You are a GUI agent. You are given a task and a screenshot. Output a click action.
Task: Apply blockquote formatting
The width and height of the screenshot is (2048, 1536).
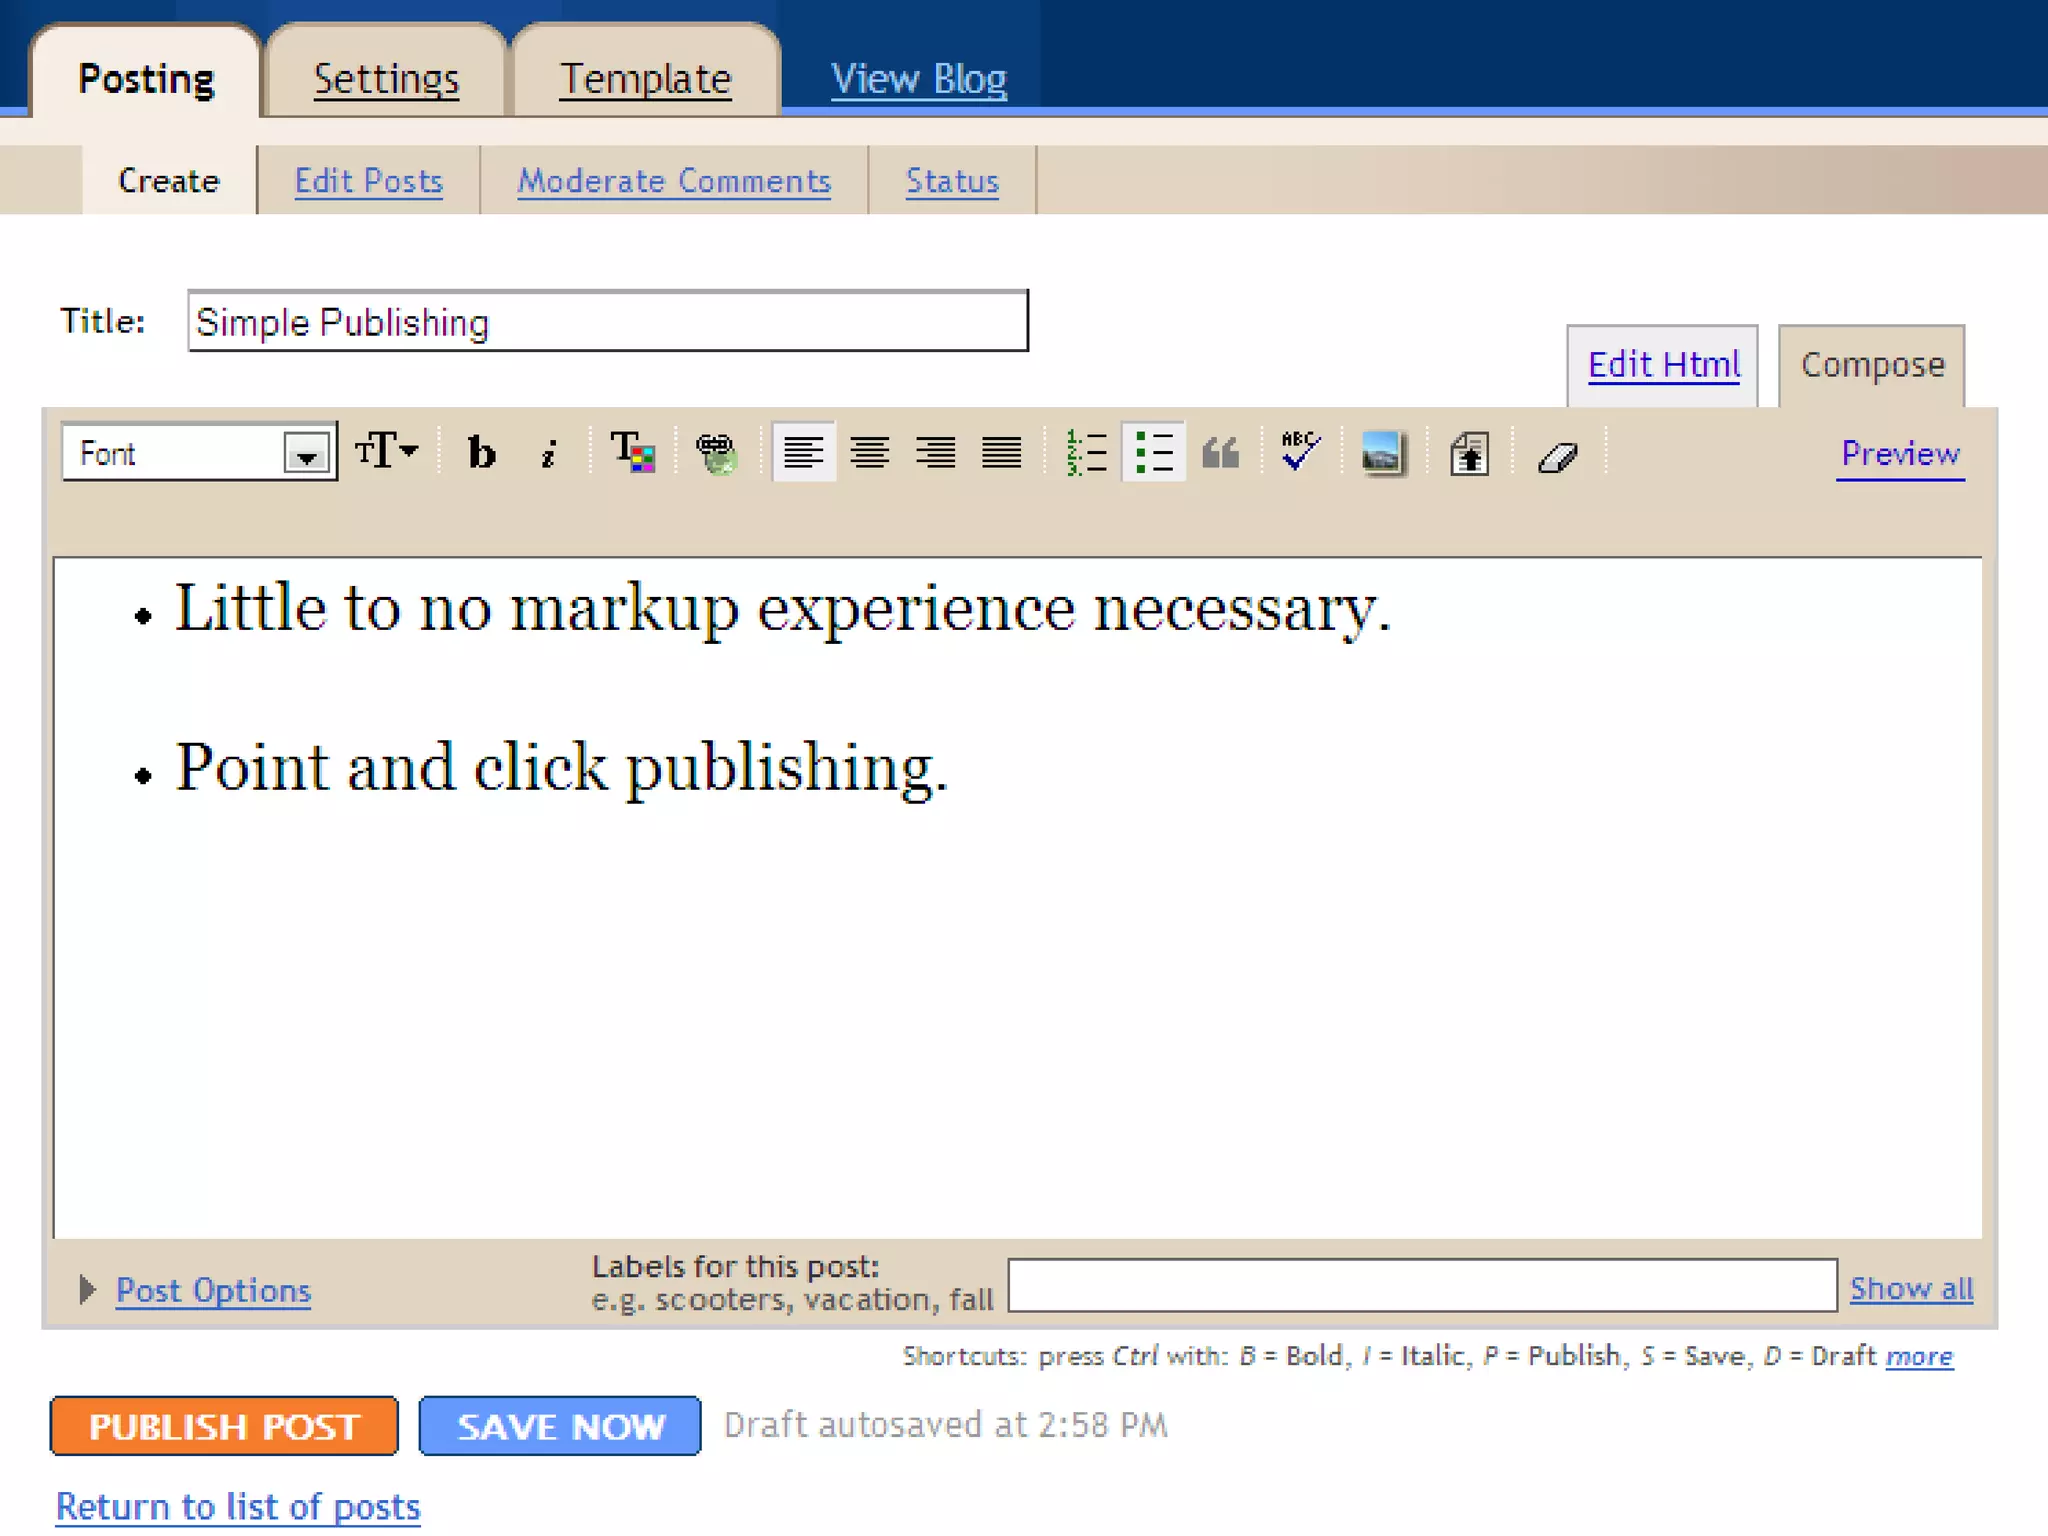click(x=1220, y=453)
